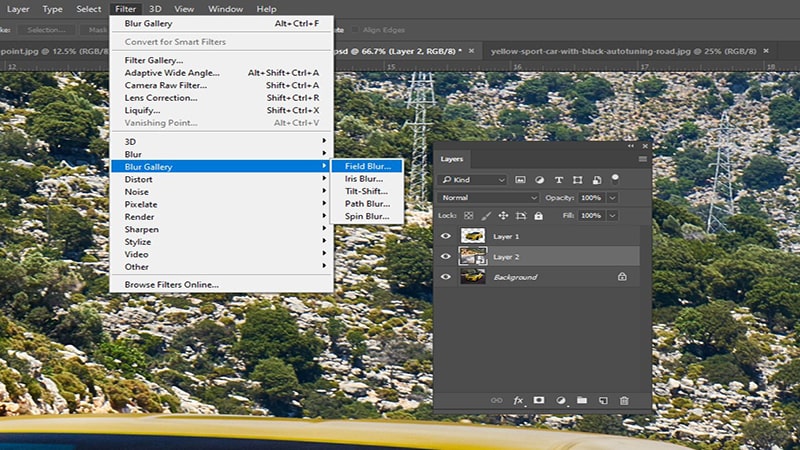Open the Window menu

click(225, 9)
